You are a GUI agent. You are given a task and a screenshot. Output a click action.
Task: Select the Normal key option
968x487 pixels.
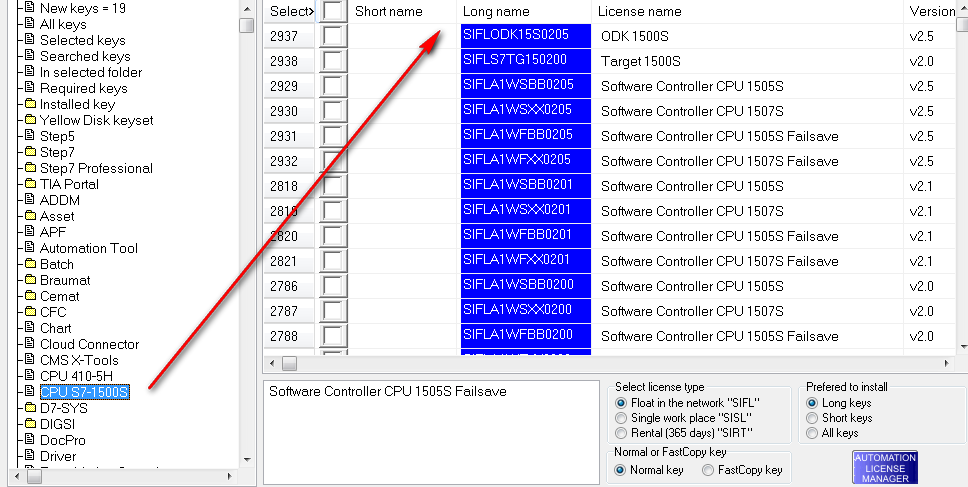coord(620,470)
